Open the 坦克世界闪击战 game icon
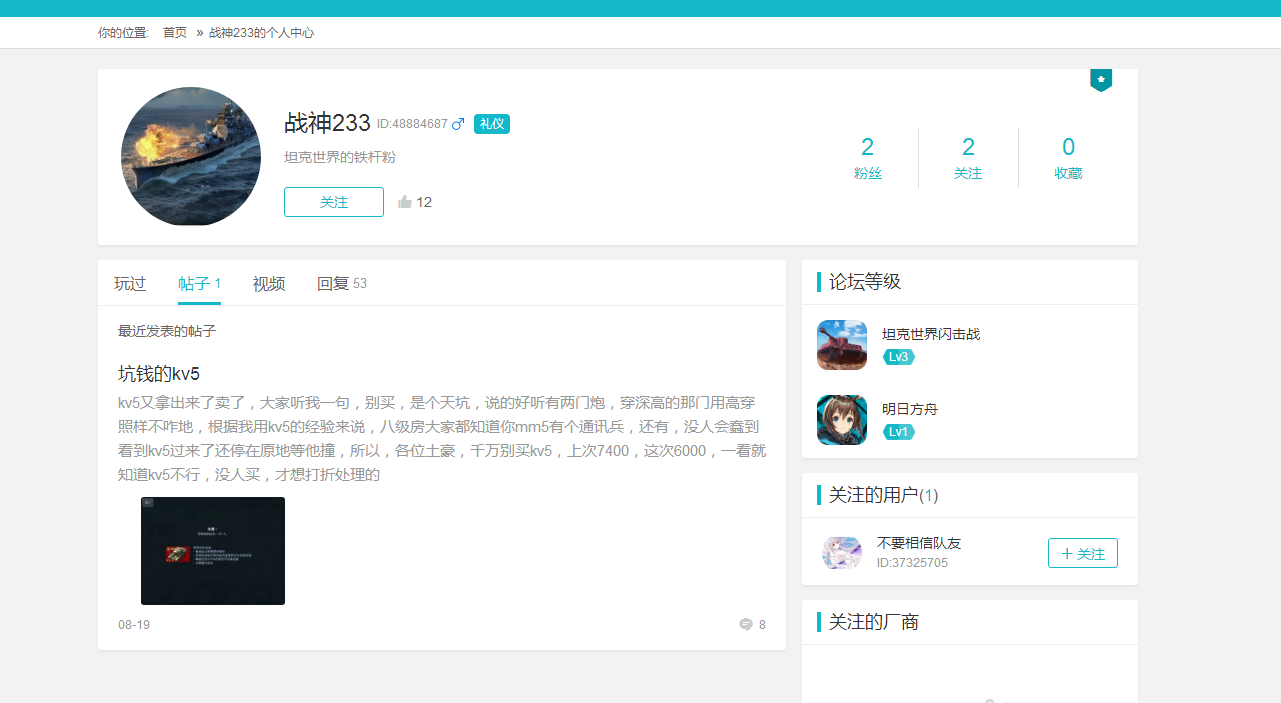This screenshot has width=1281, height=703. (842, 345)
